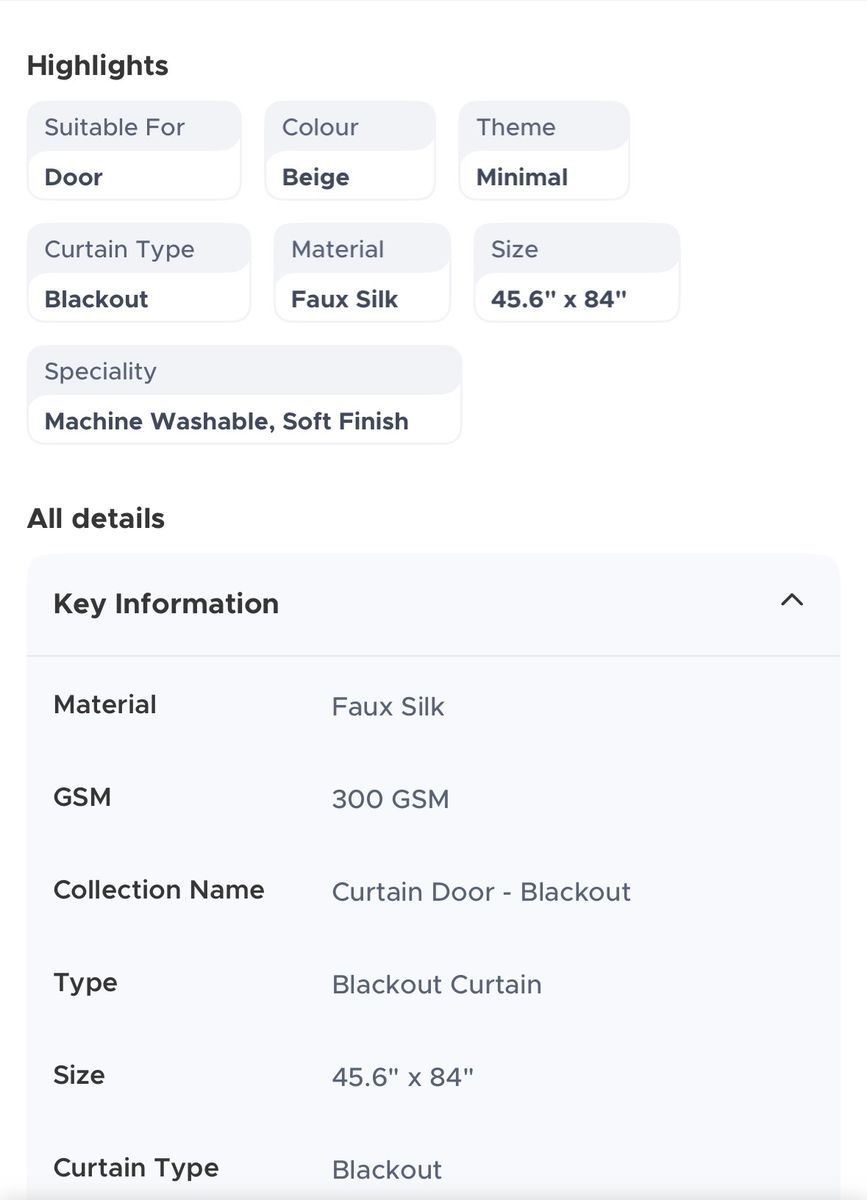This screenshot has height=1200, width=867.
Task: Click the Collection Name label
Action: point(159,890)
